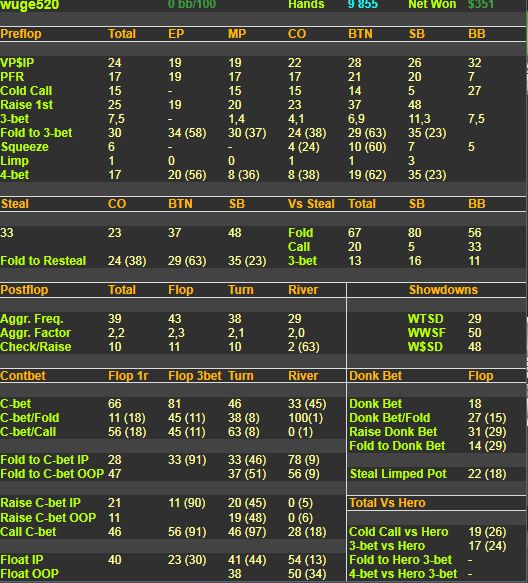Select Check/Raise river value 2 (63)
Viewport: 528px width, 583px height.
click(304, 347)
